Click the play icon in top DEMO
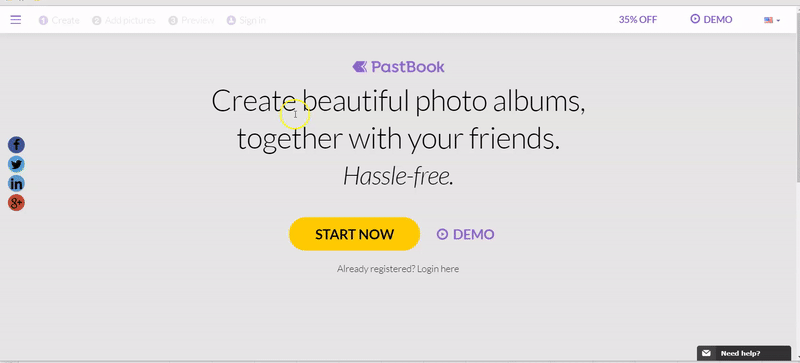The image size is (800, 363). click(x=695, y=19)
